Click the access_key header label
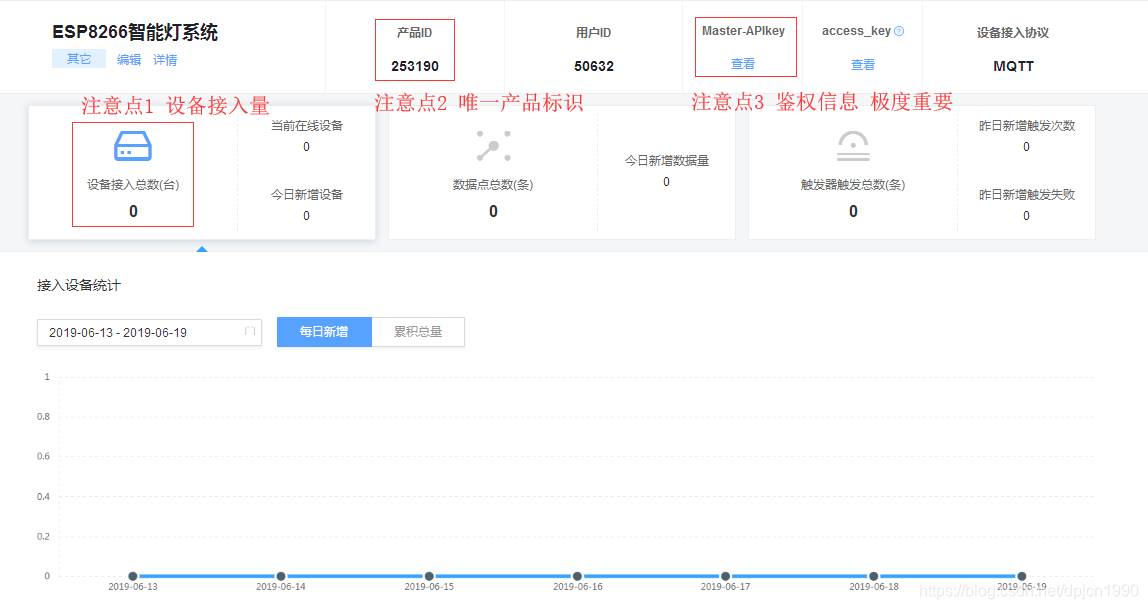Screen dimensions: 1148x609 tap(856, 31)
